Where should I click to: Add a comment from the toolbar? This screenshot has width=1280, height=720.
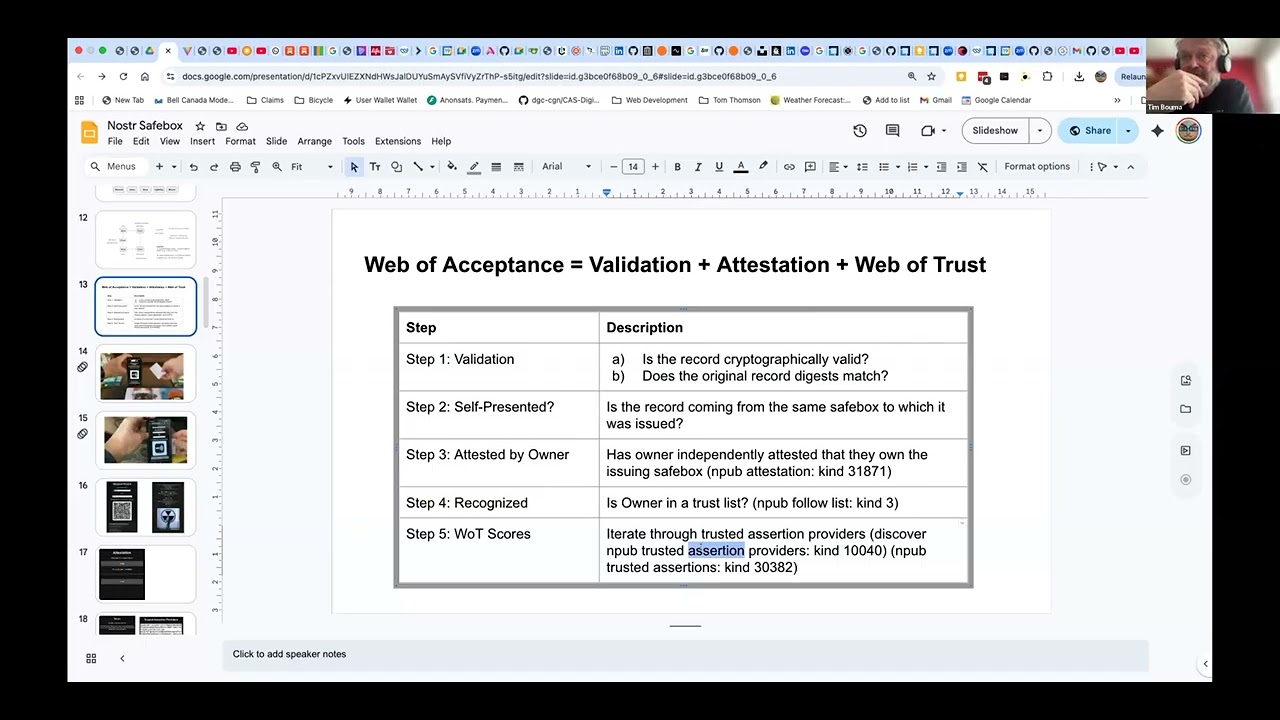pos(810,167)
